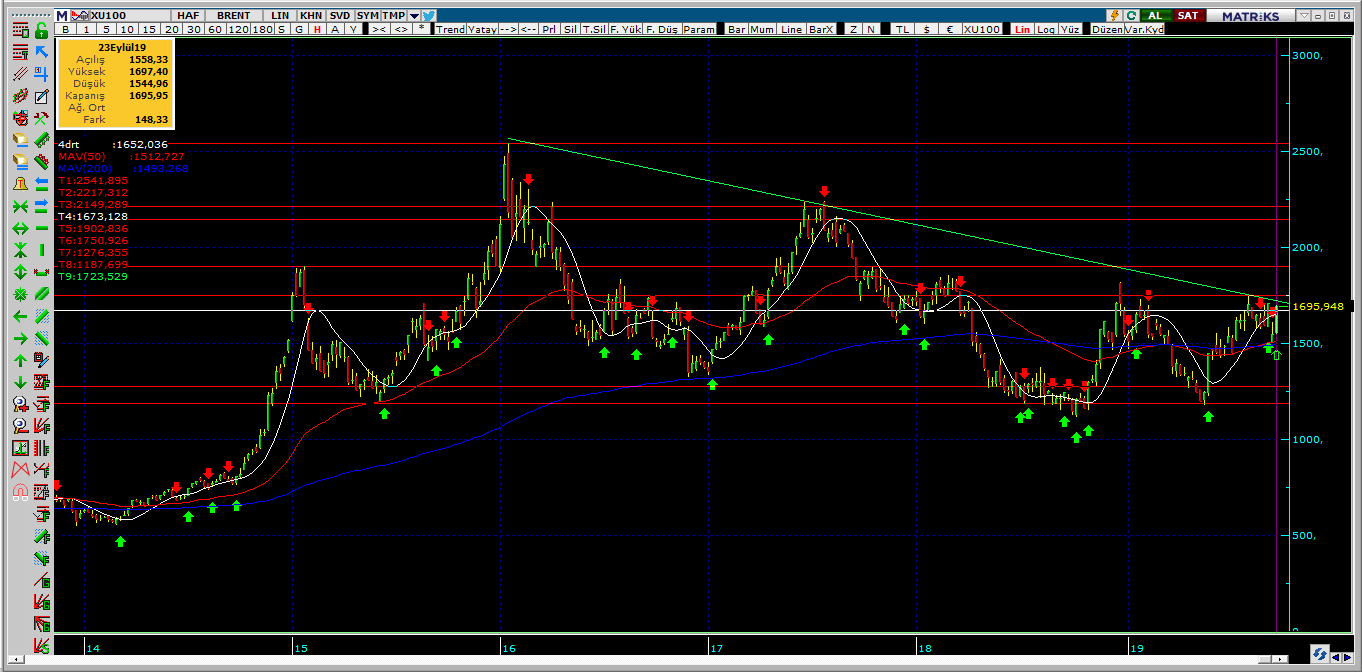The width and height of the screenshot is (1362, 672).
Task: Click the green refresh icon
Action: pos(1130,15)
